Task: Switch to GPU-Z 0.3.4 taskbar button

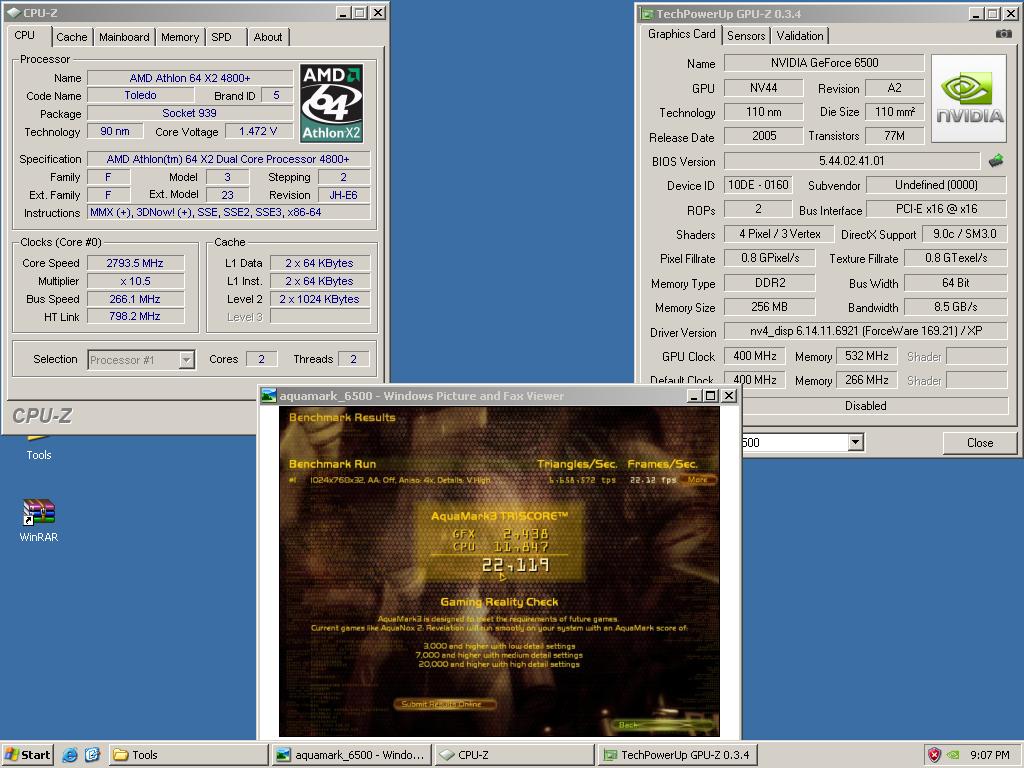Action: click(x=677, y=755)
